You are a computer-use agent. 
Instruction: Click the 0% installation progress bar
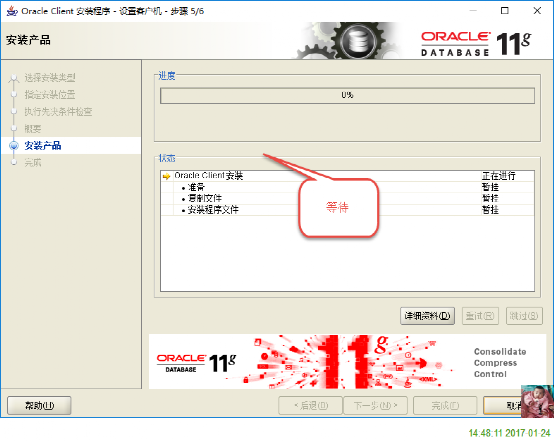[347, 95]
